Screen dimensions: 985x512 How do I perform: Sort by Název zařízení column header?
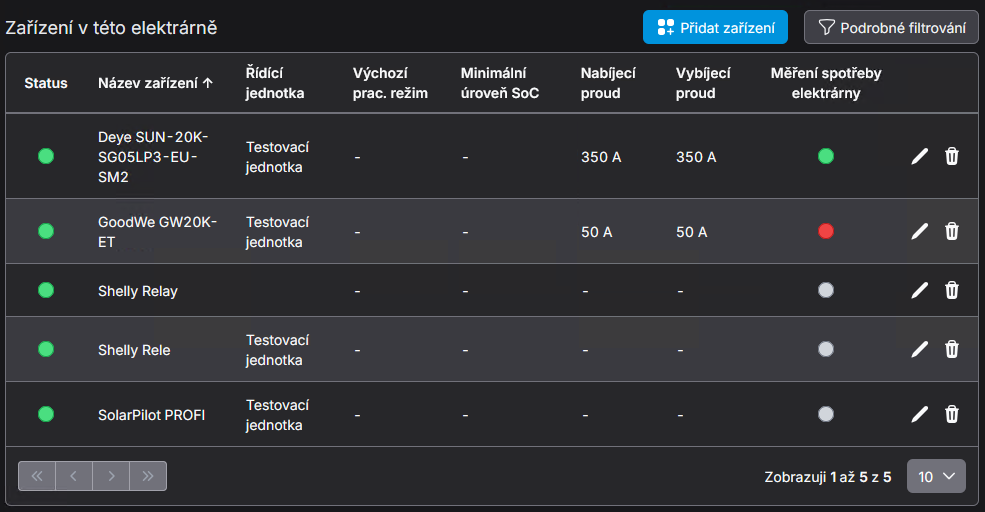[155, 83]
